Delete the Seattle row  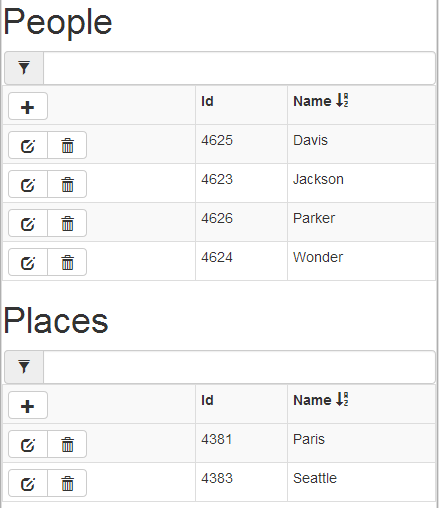point(67,483)
